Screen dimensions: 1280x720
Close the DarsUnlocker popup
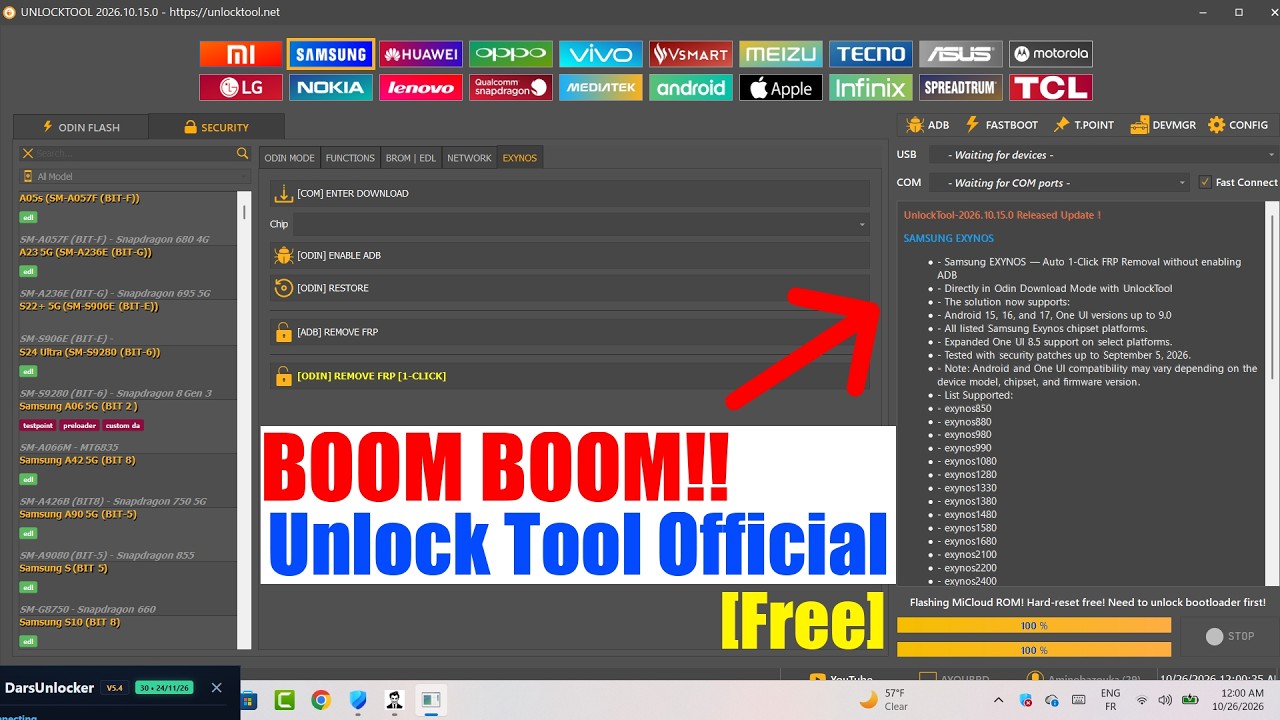click(x=216, y=688)
